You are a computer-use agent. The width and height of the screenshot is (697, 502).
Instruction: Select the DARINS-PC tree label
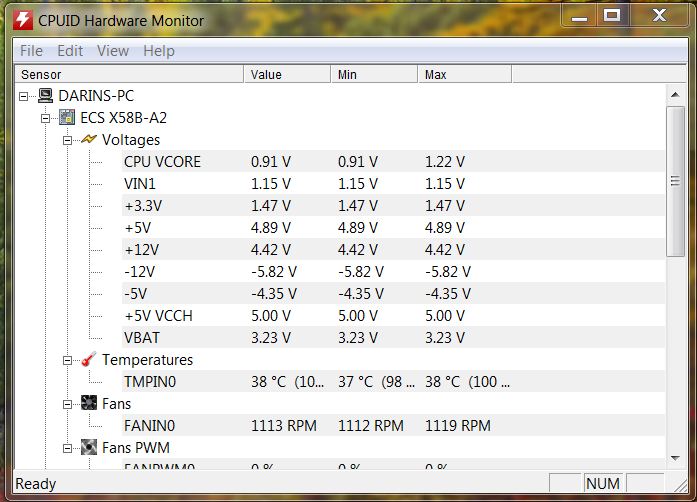click(96, 96)
